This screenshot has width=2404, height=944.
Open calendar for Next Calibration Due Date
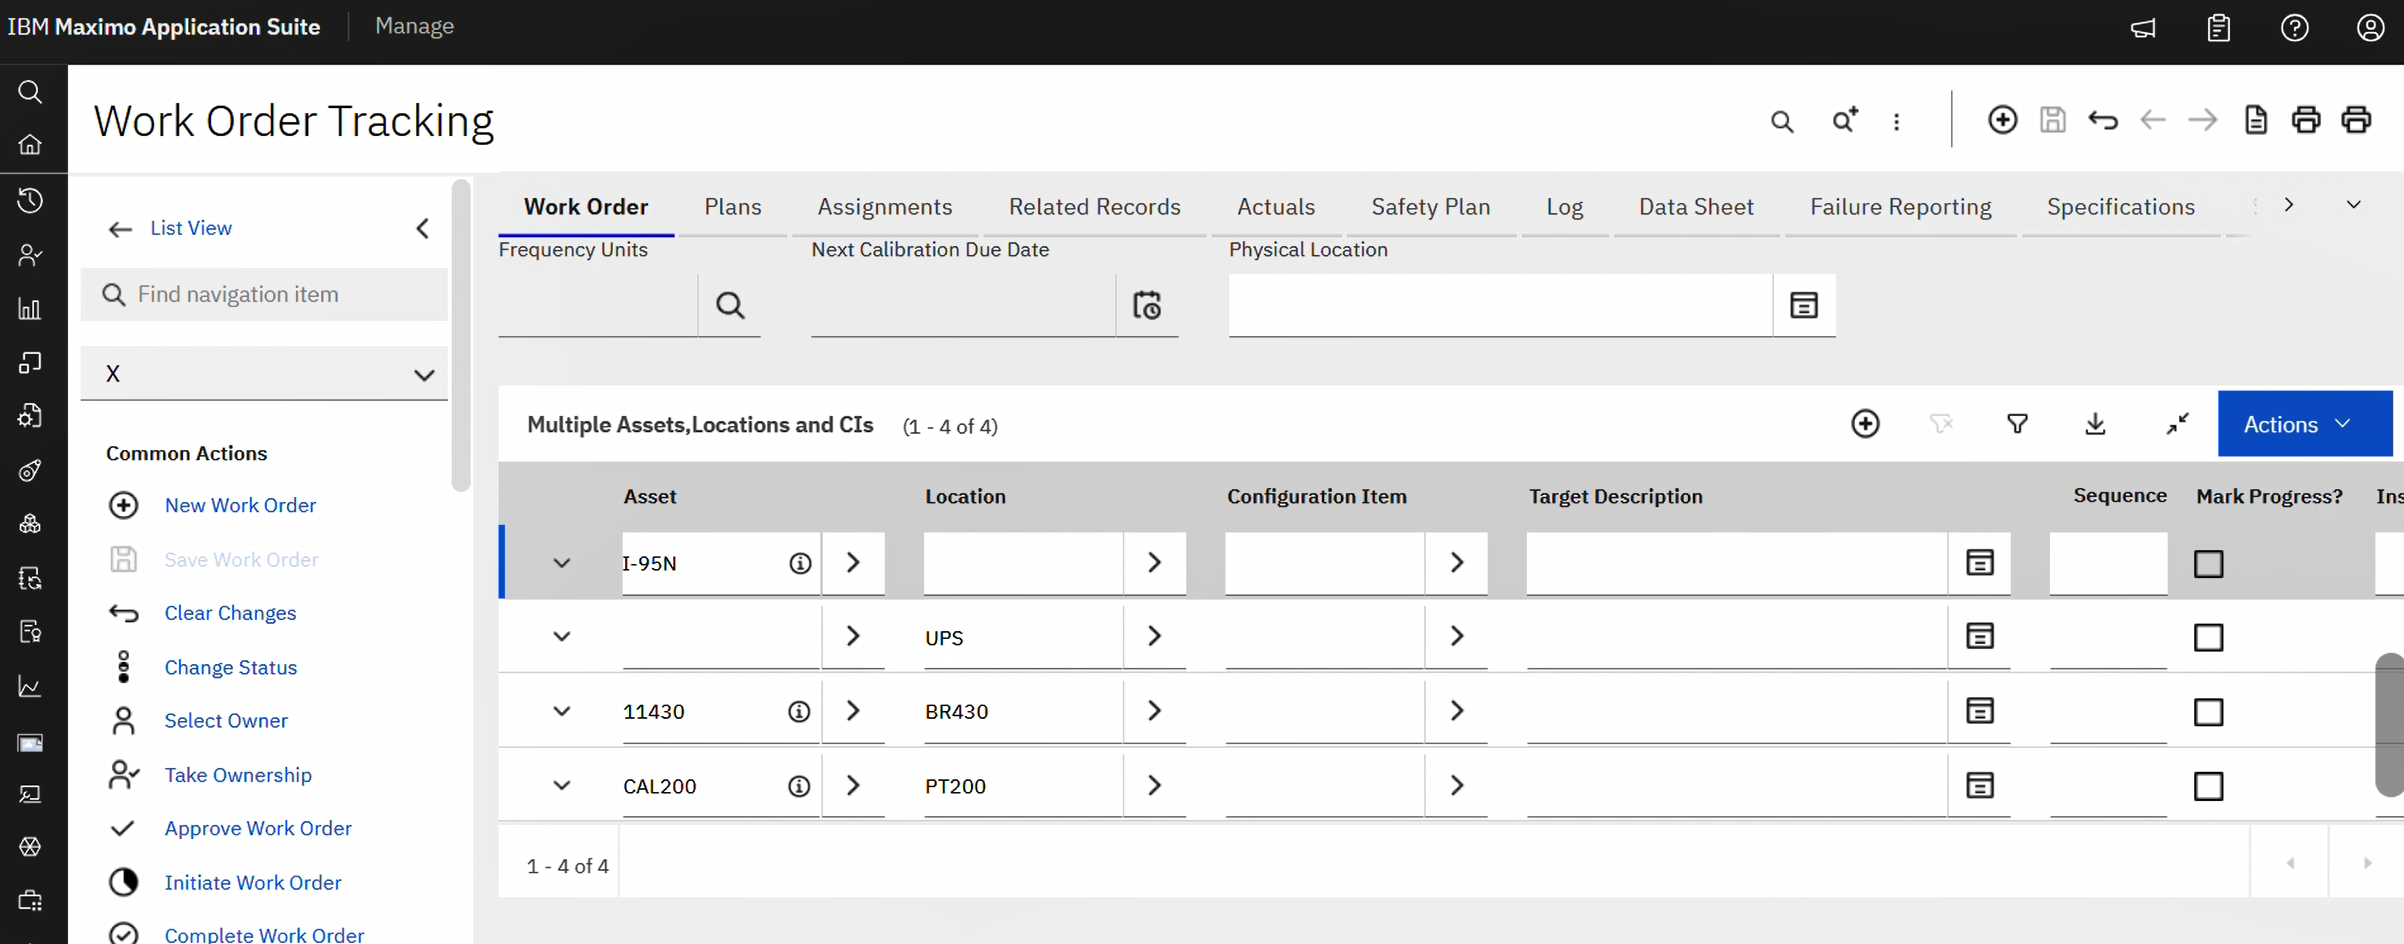(x=1147, y=305)
